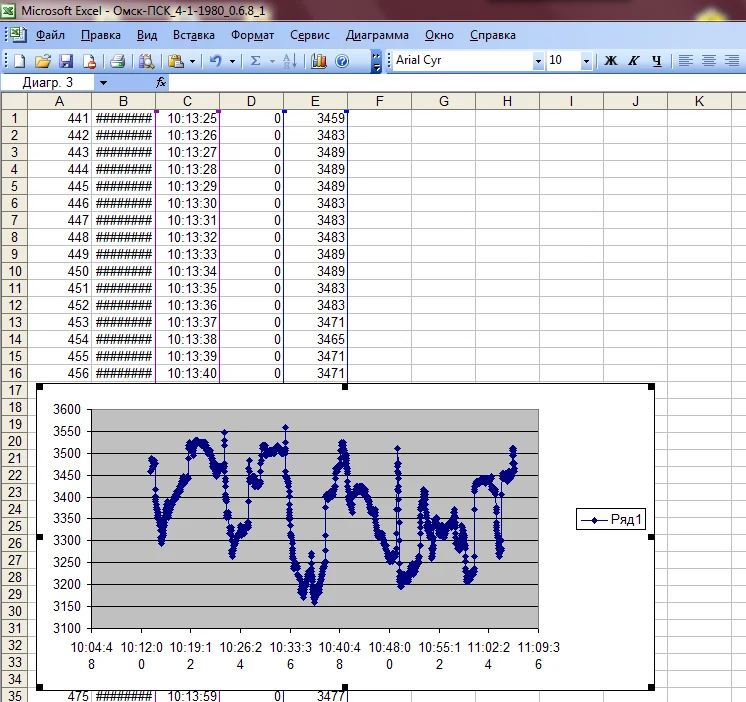Launch the Chart Wizard icon

(319, 61)
